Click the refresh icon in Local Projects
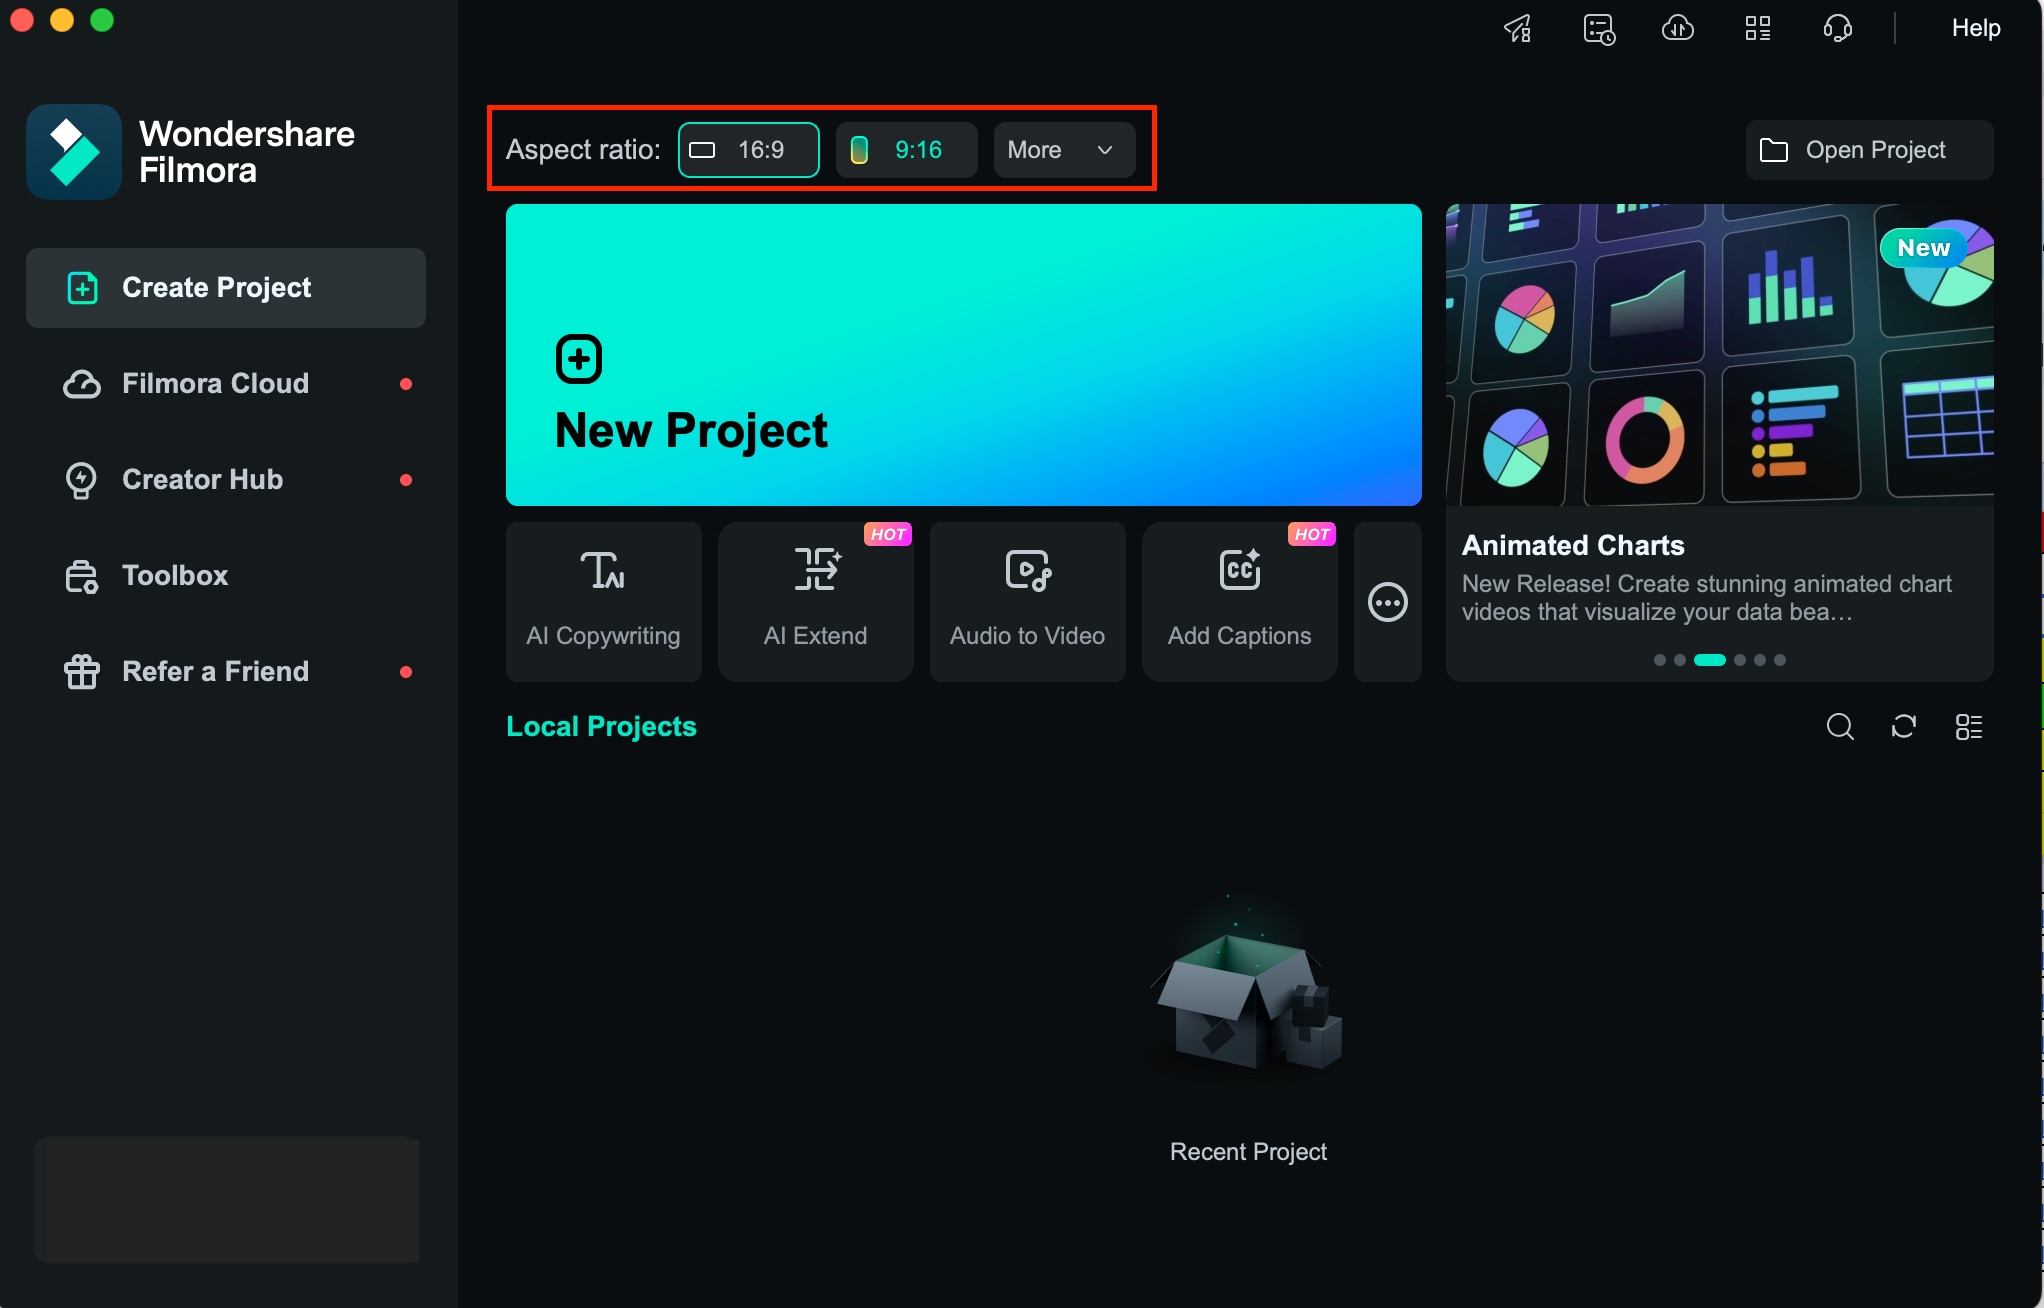The image size is (2044, 1308). 1904,727
